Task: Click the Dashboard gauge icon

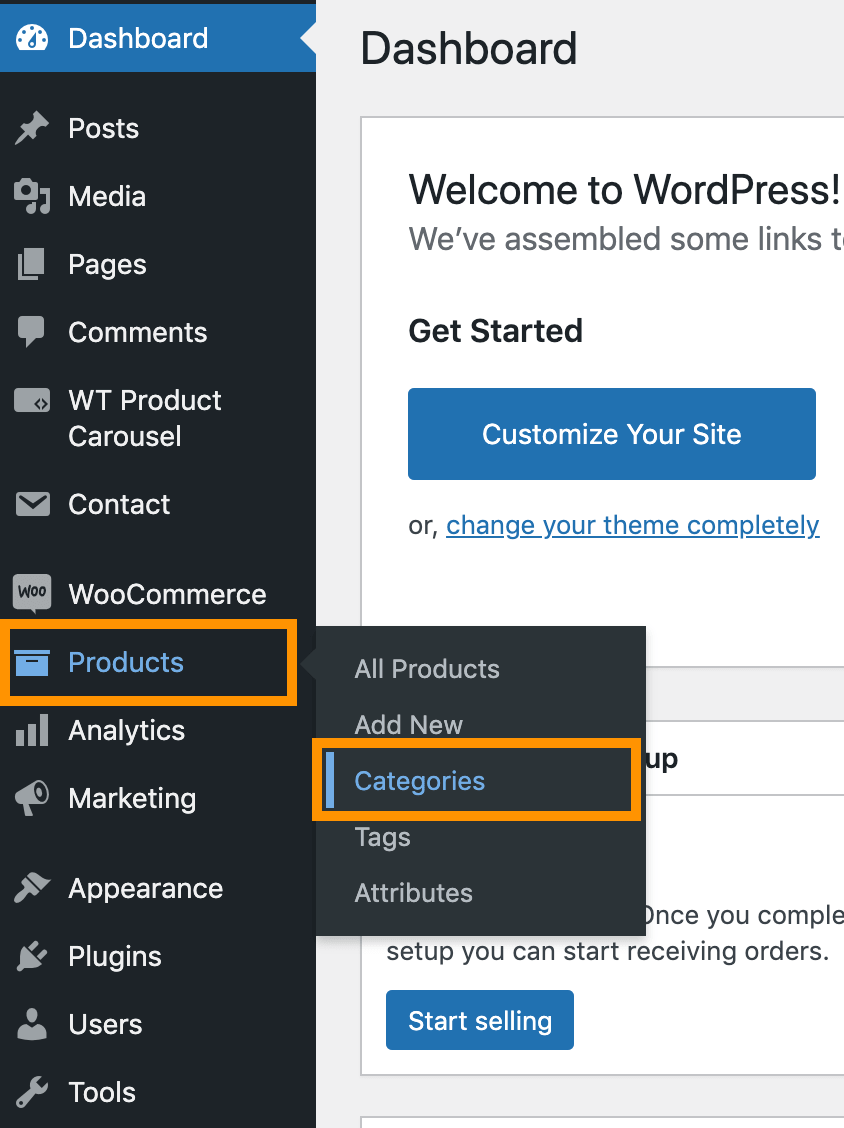Action: (x=32, y=38)
